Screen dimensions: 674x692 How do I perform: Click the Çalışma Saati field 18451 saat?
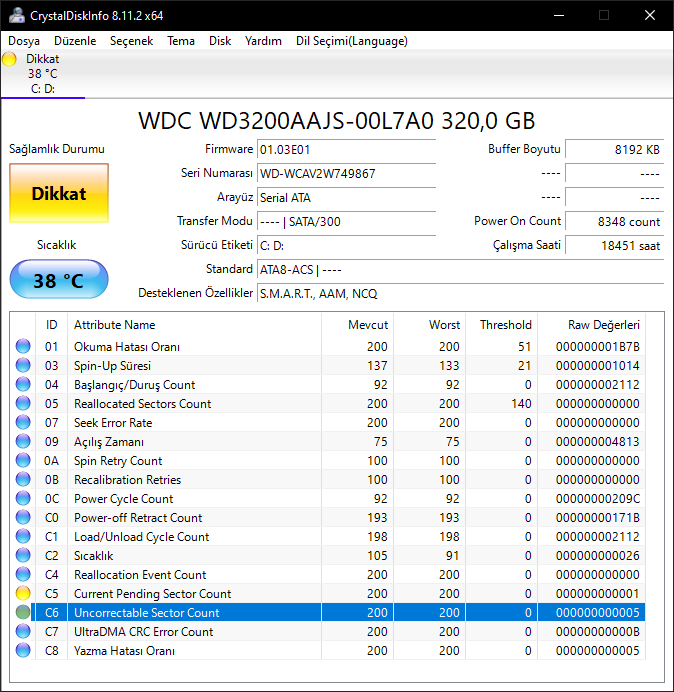[x=614, y=245]
